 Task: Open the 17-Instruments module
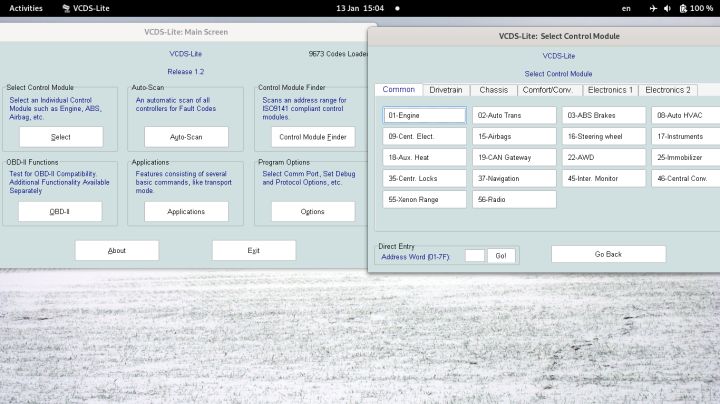click(686, 136)
